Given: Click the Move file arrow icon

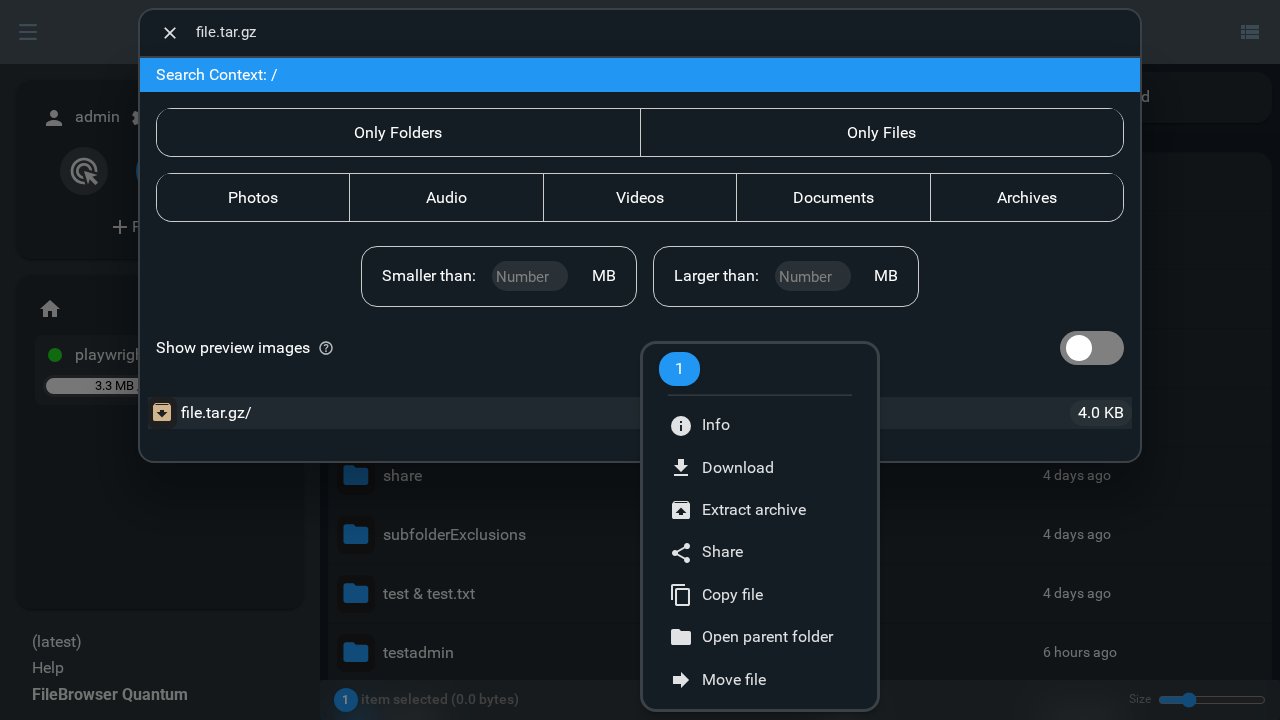Looking at the screenshot, I should 680,680.
